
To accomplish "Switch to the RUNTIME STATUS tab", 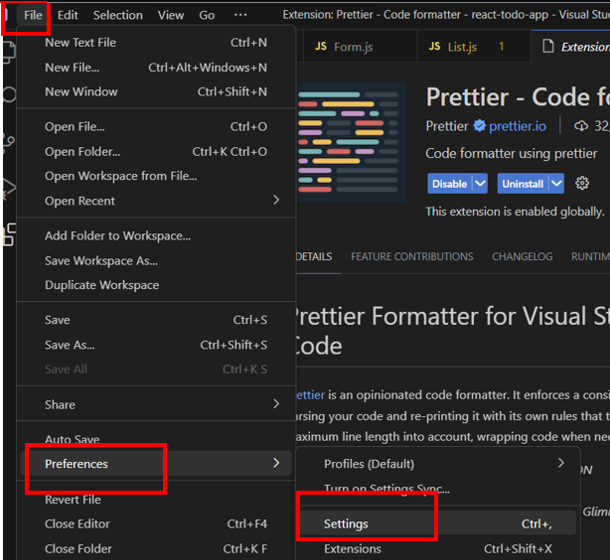I will pyautogui.click(x=590, y=256).
